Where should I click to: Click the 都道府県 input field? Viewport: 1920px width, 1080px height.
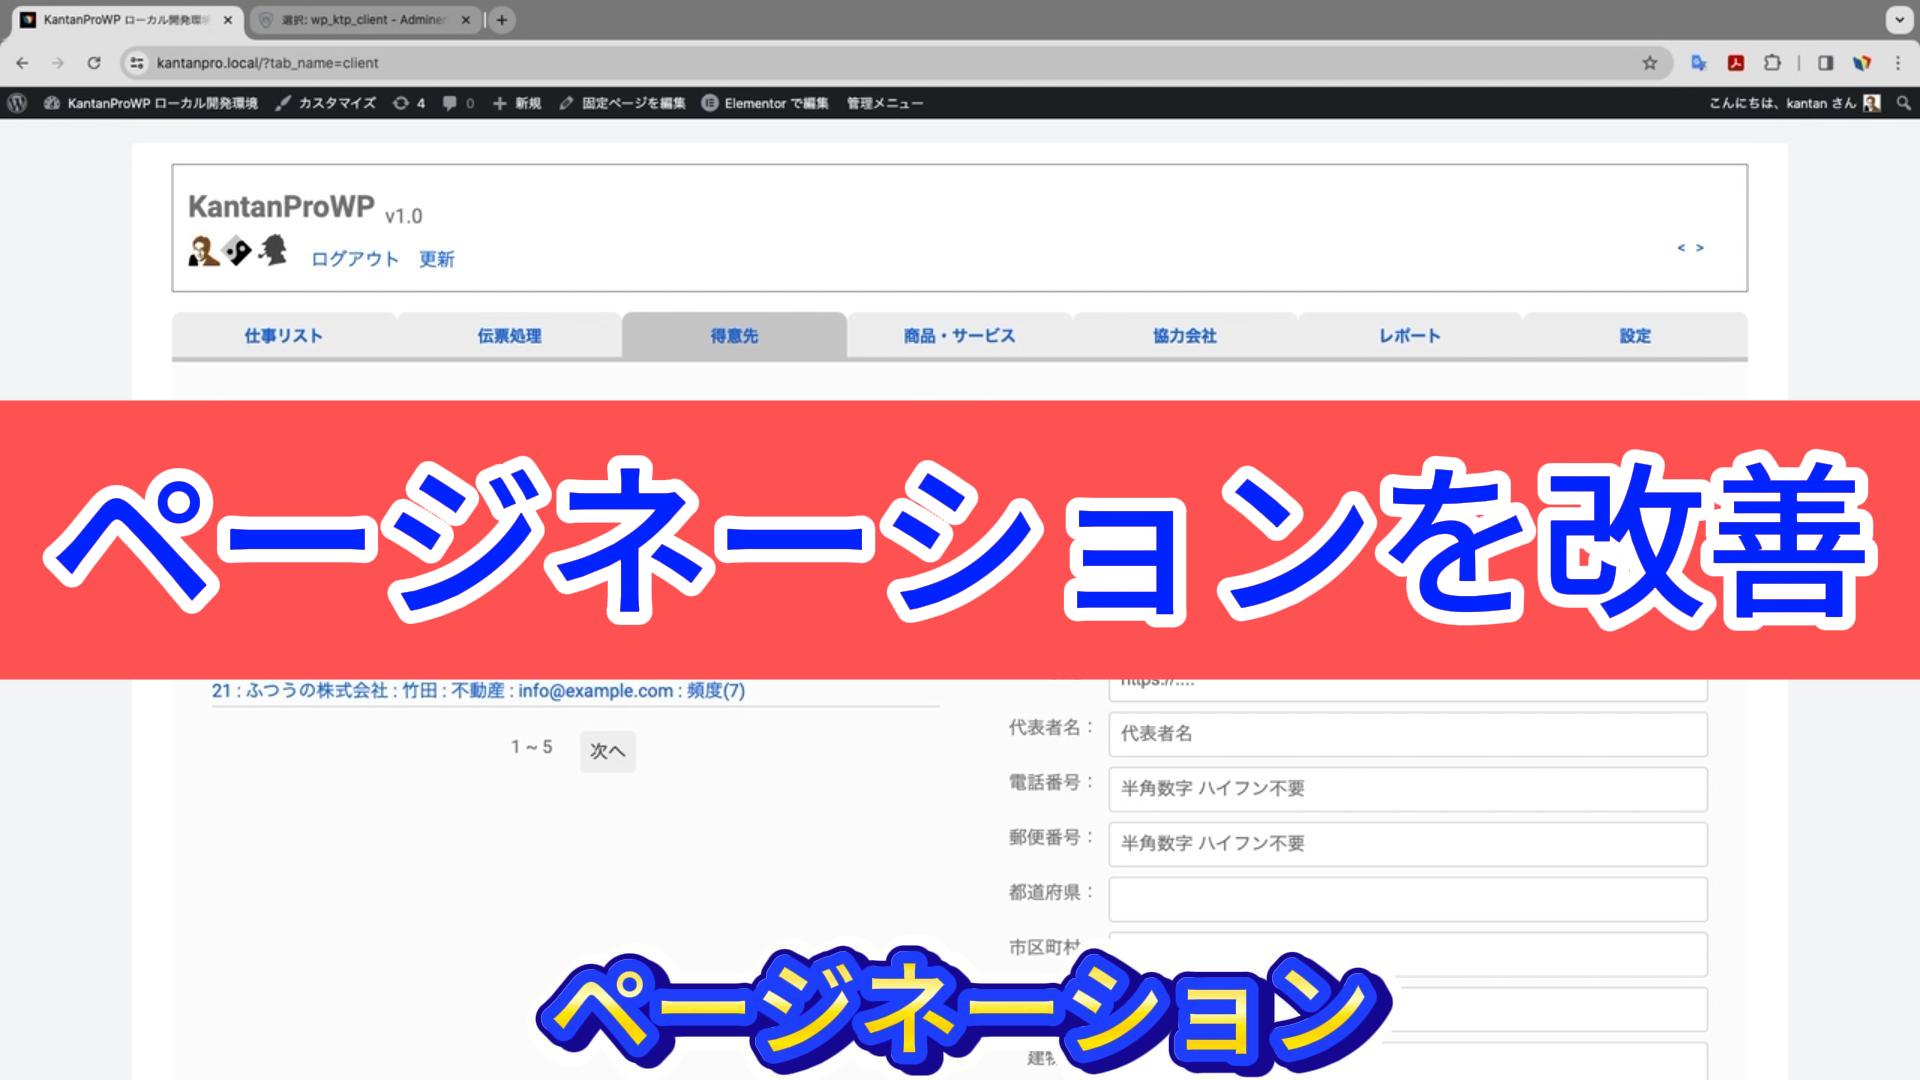1407,899
